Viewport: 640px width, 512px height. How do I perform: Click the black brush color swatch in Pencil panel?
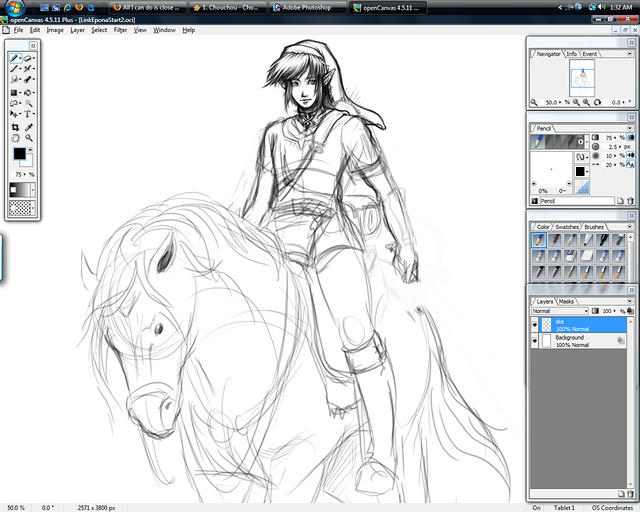coord(580,171)
